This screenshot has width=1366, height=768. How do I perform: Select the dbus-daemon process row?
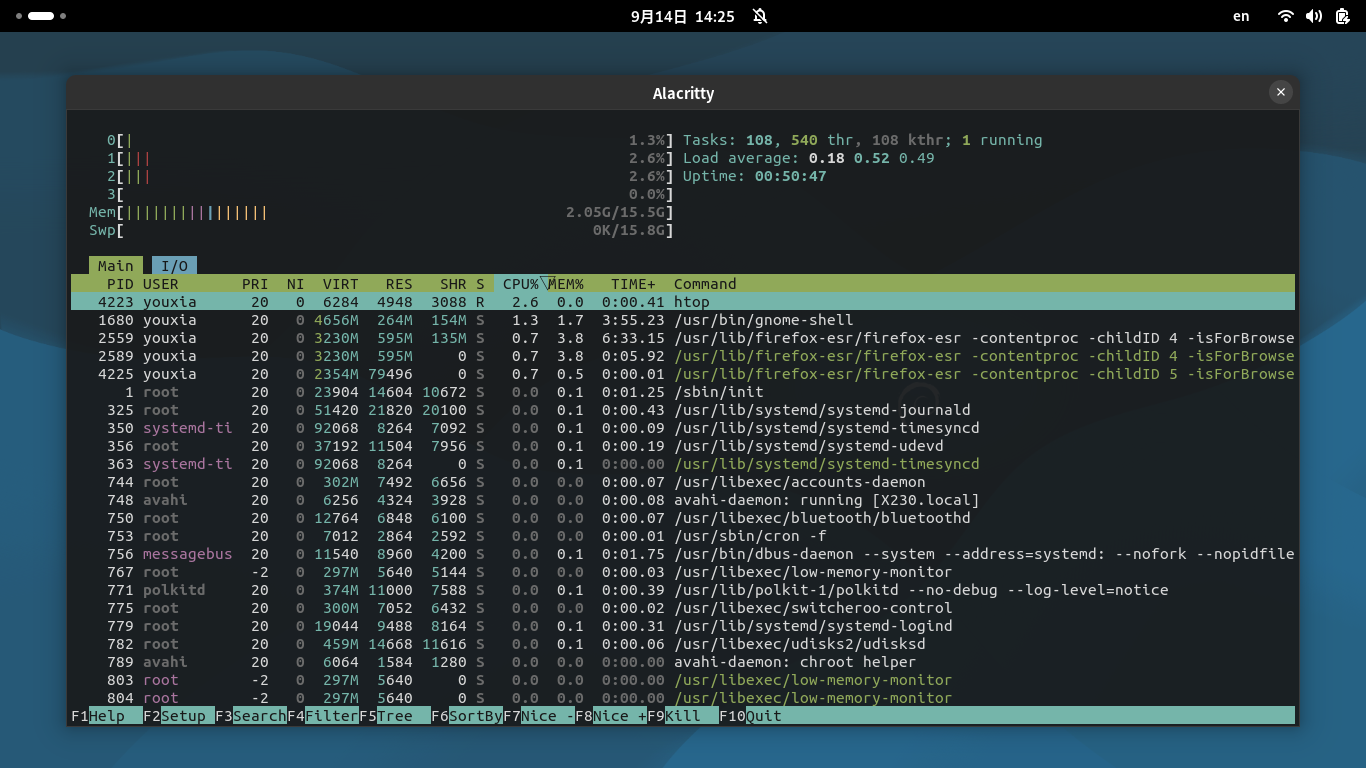pos(683,554)
